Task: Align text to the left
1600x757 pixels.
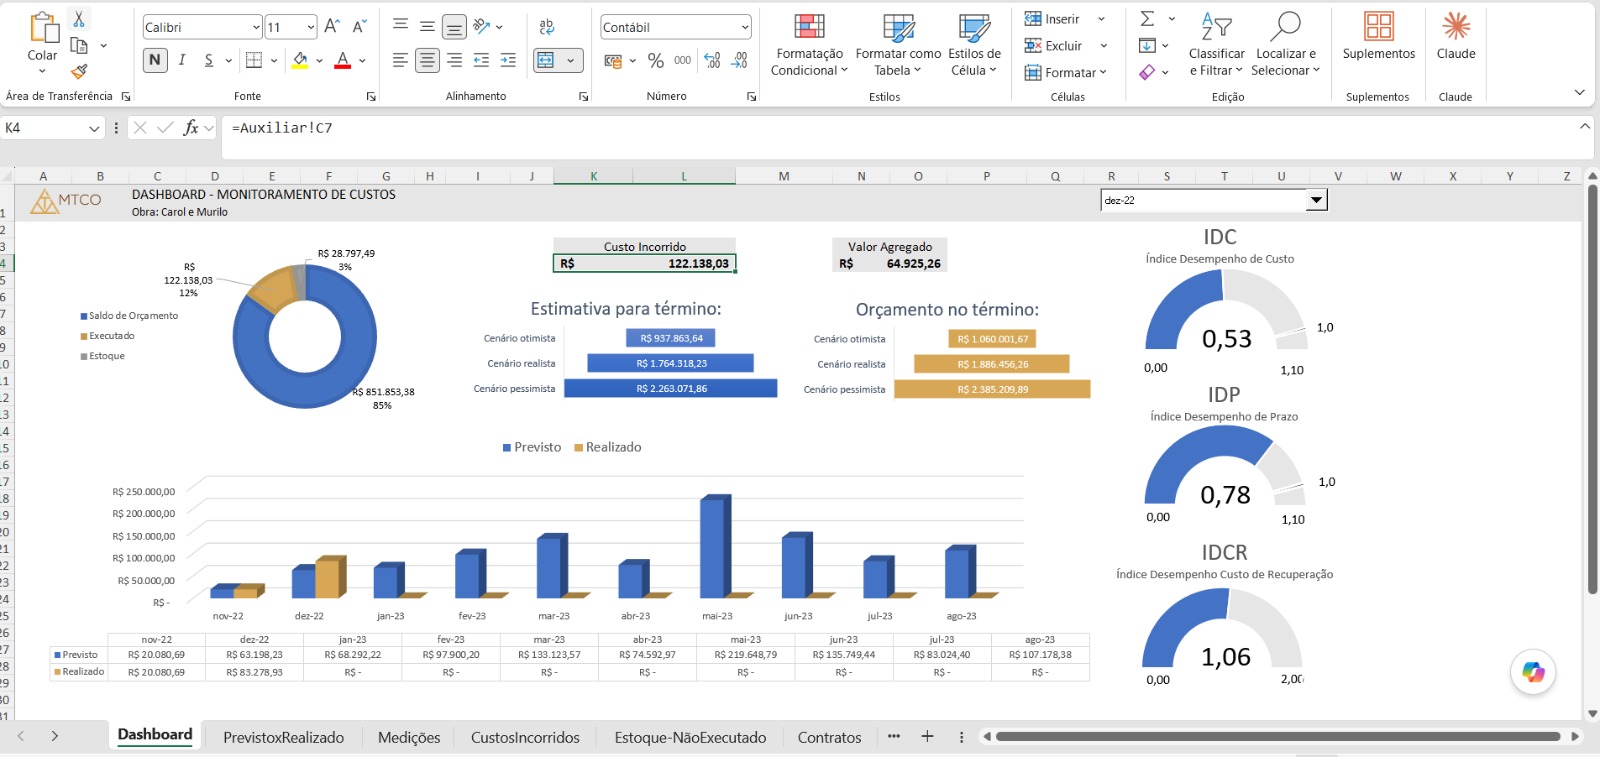Action: click(x=400, y=61)
